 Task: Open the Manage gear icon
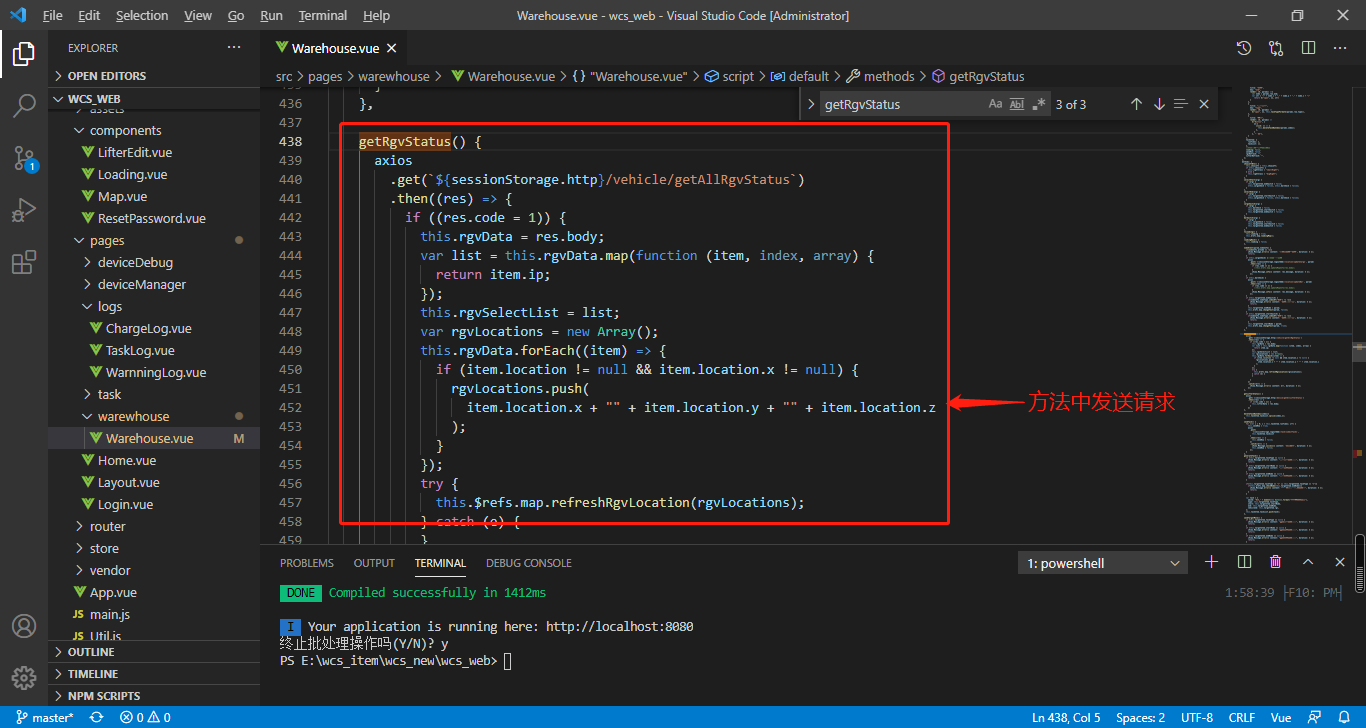24,678
